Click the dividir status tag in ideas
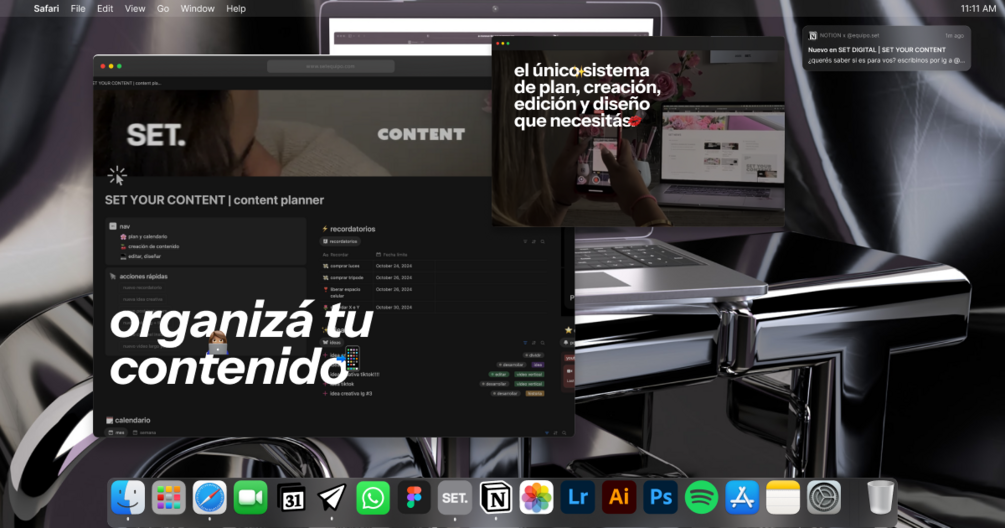This screenshot has width=1005, height=528. 534,355
